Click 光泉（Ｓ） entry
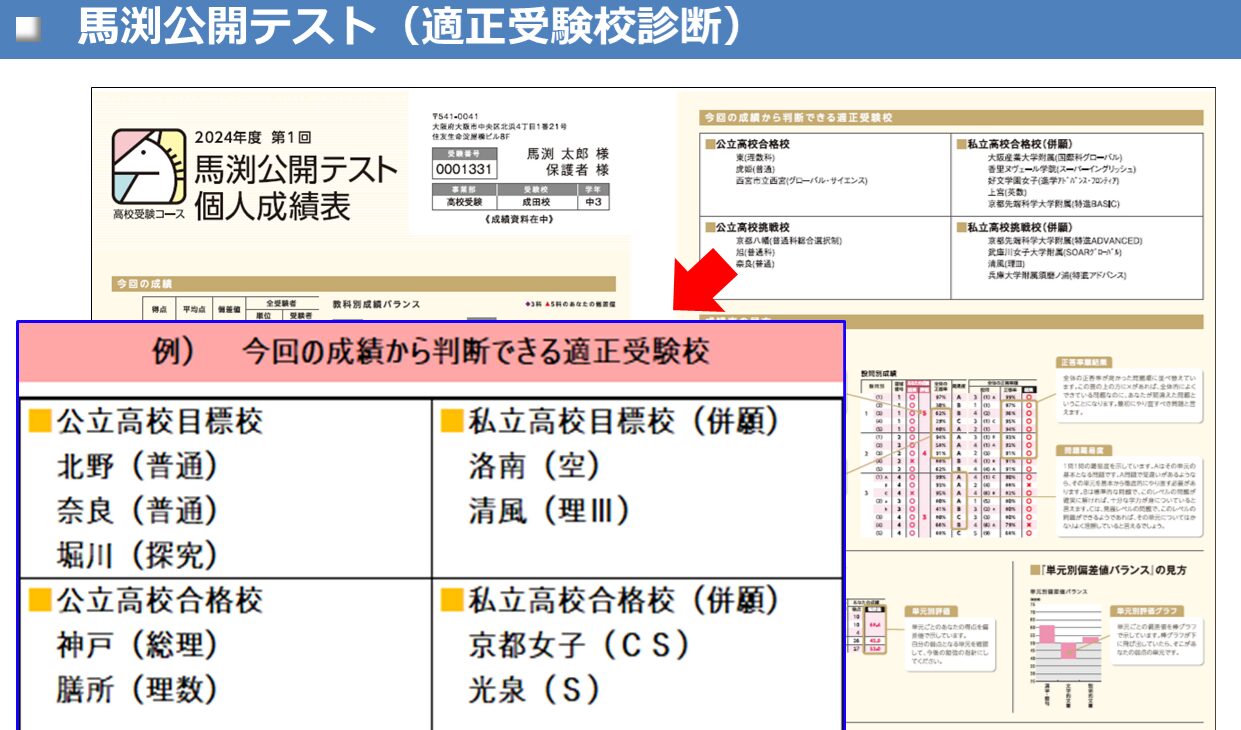The image size is (1241, 730). [536, 689]
